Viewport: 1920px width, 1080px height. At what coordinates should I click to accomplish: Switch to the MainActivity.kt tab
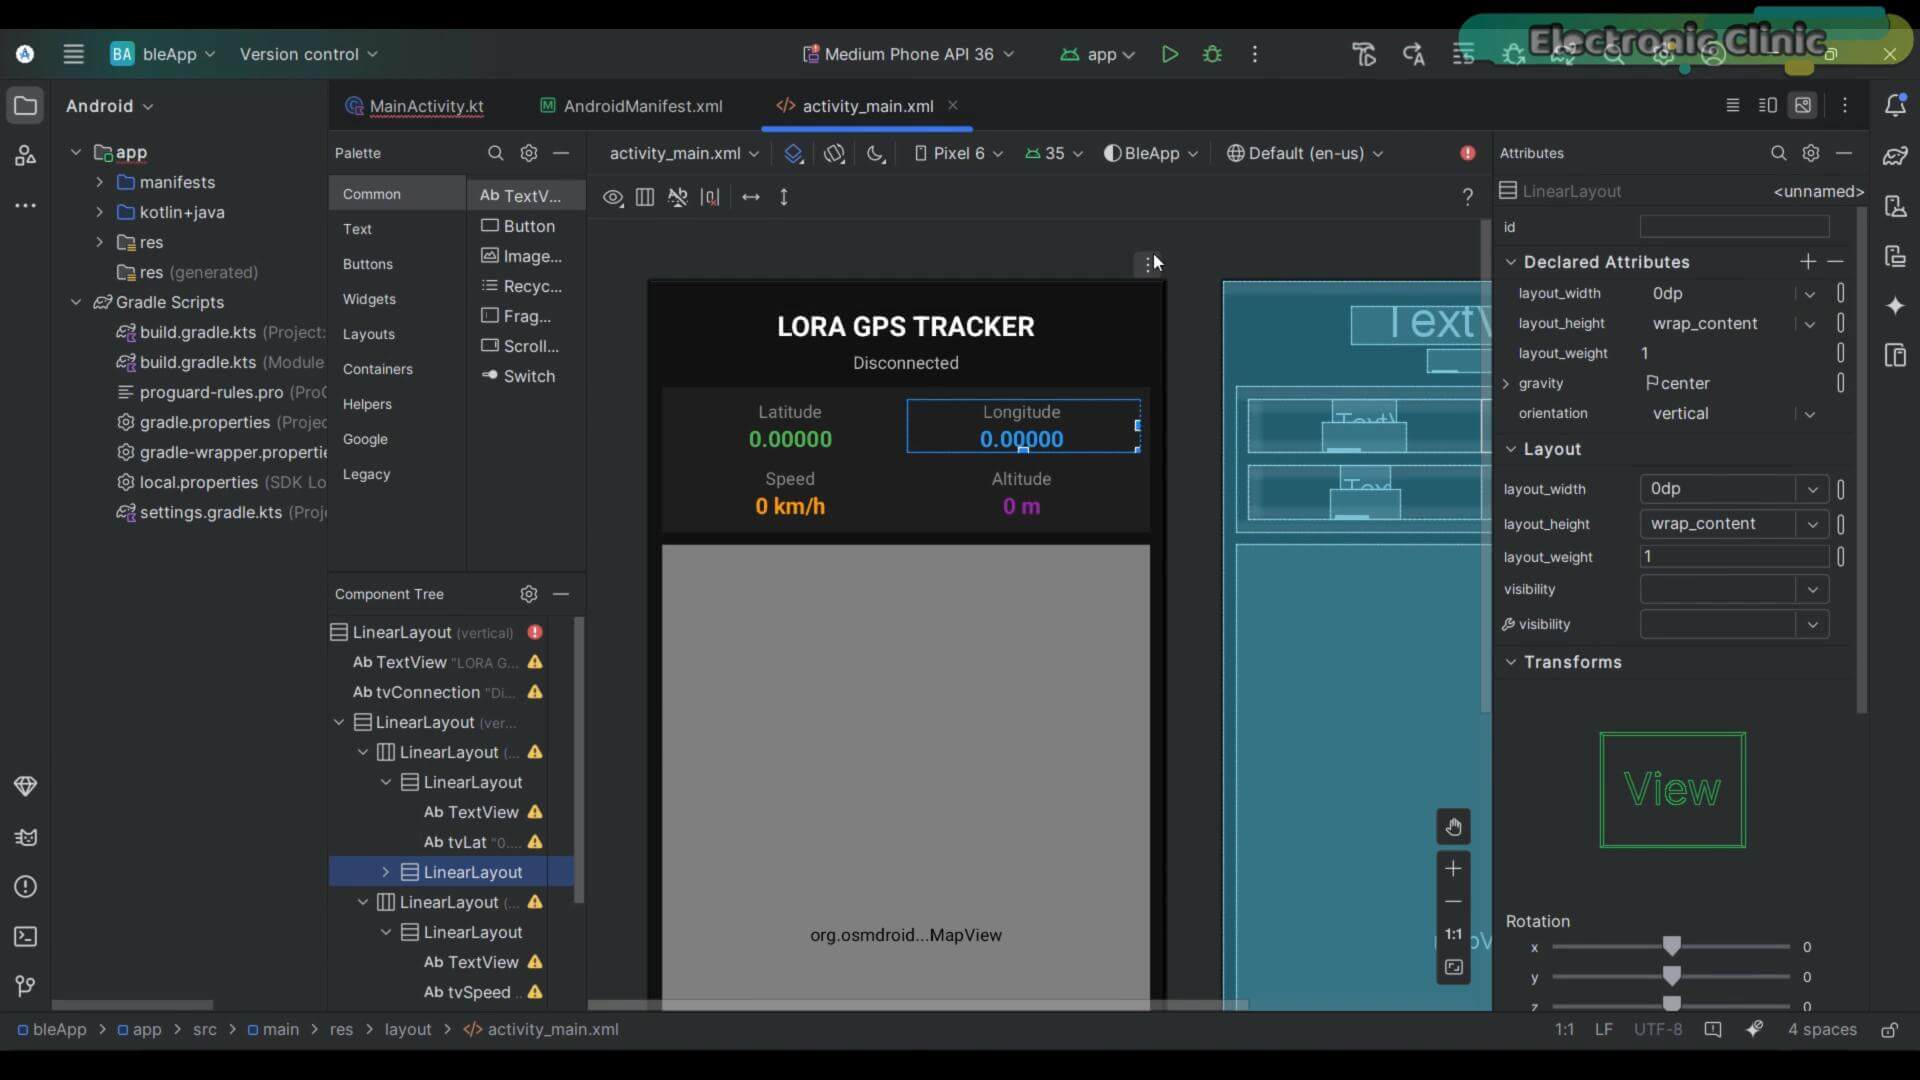click(414, 106)
